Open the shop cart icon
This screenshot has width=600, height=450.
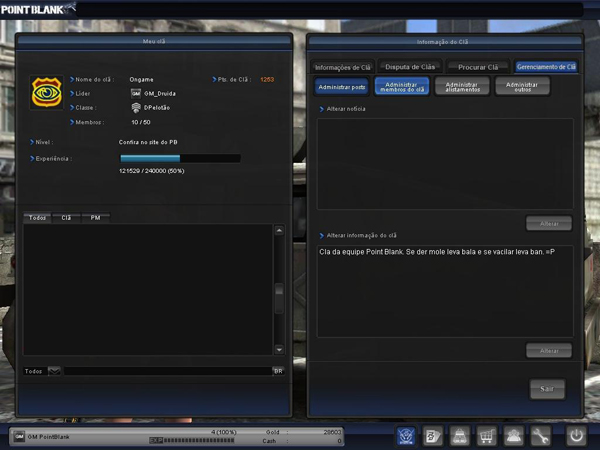point(486,435)
